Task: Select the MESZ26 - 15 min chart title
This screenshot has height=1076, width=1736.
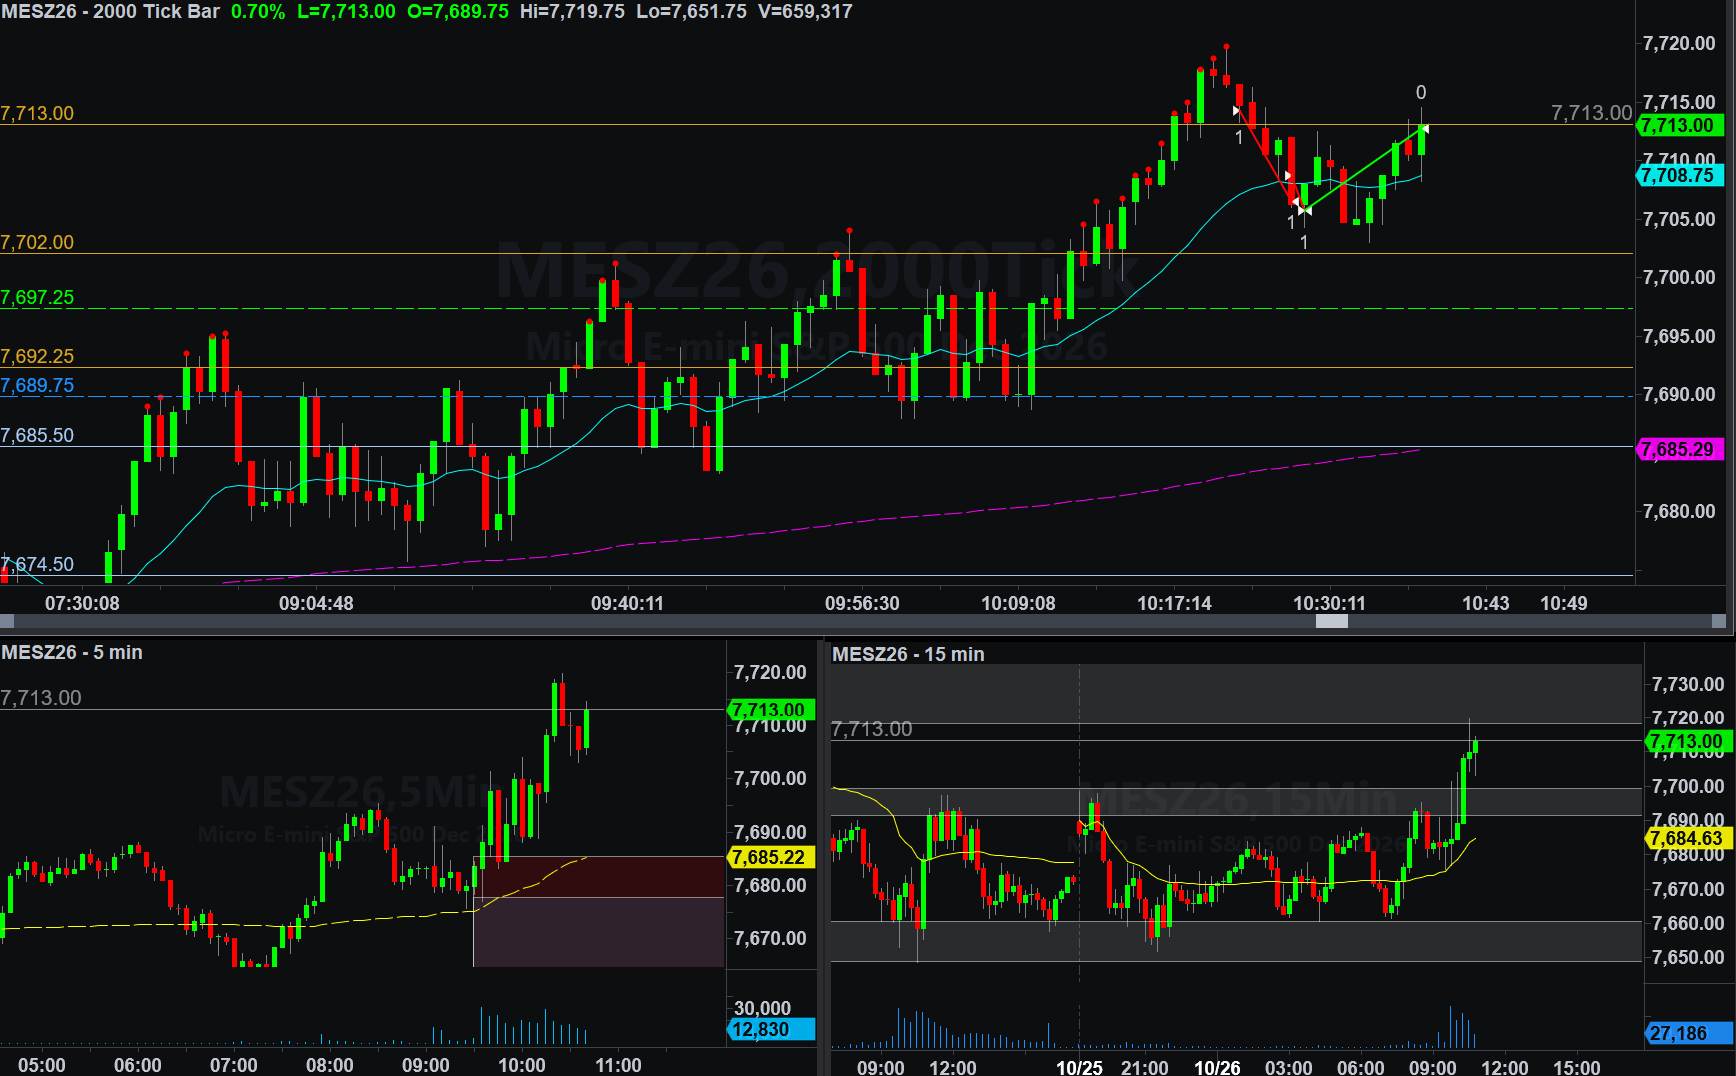Action: (x=908, y=654)
